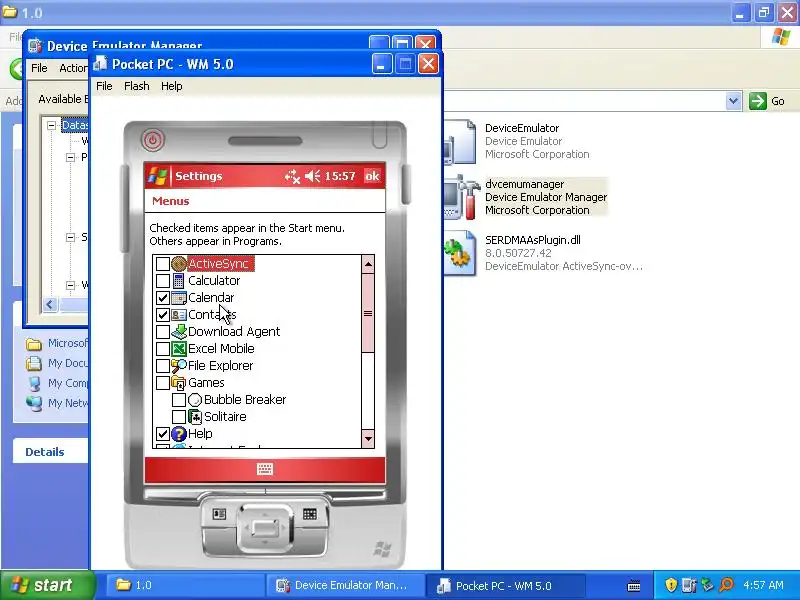Viewport: 800px width, 600px height.
Task: Check the Solitaire checkbox
Action: (179, 417)
